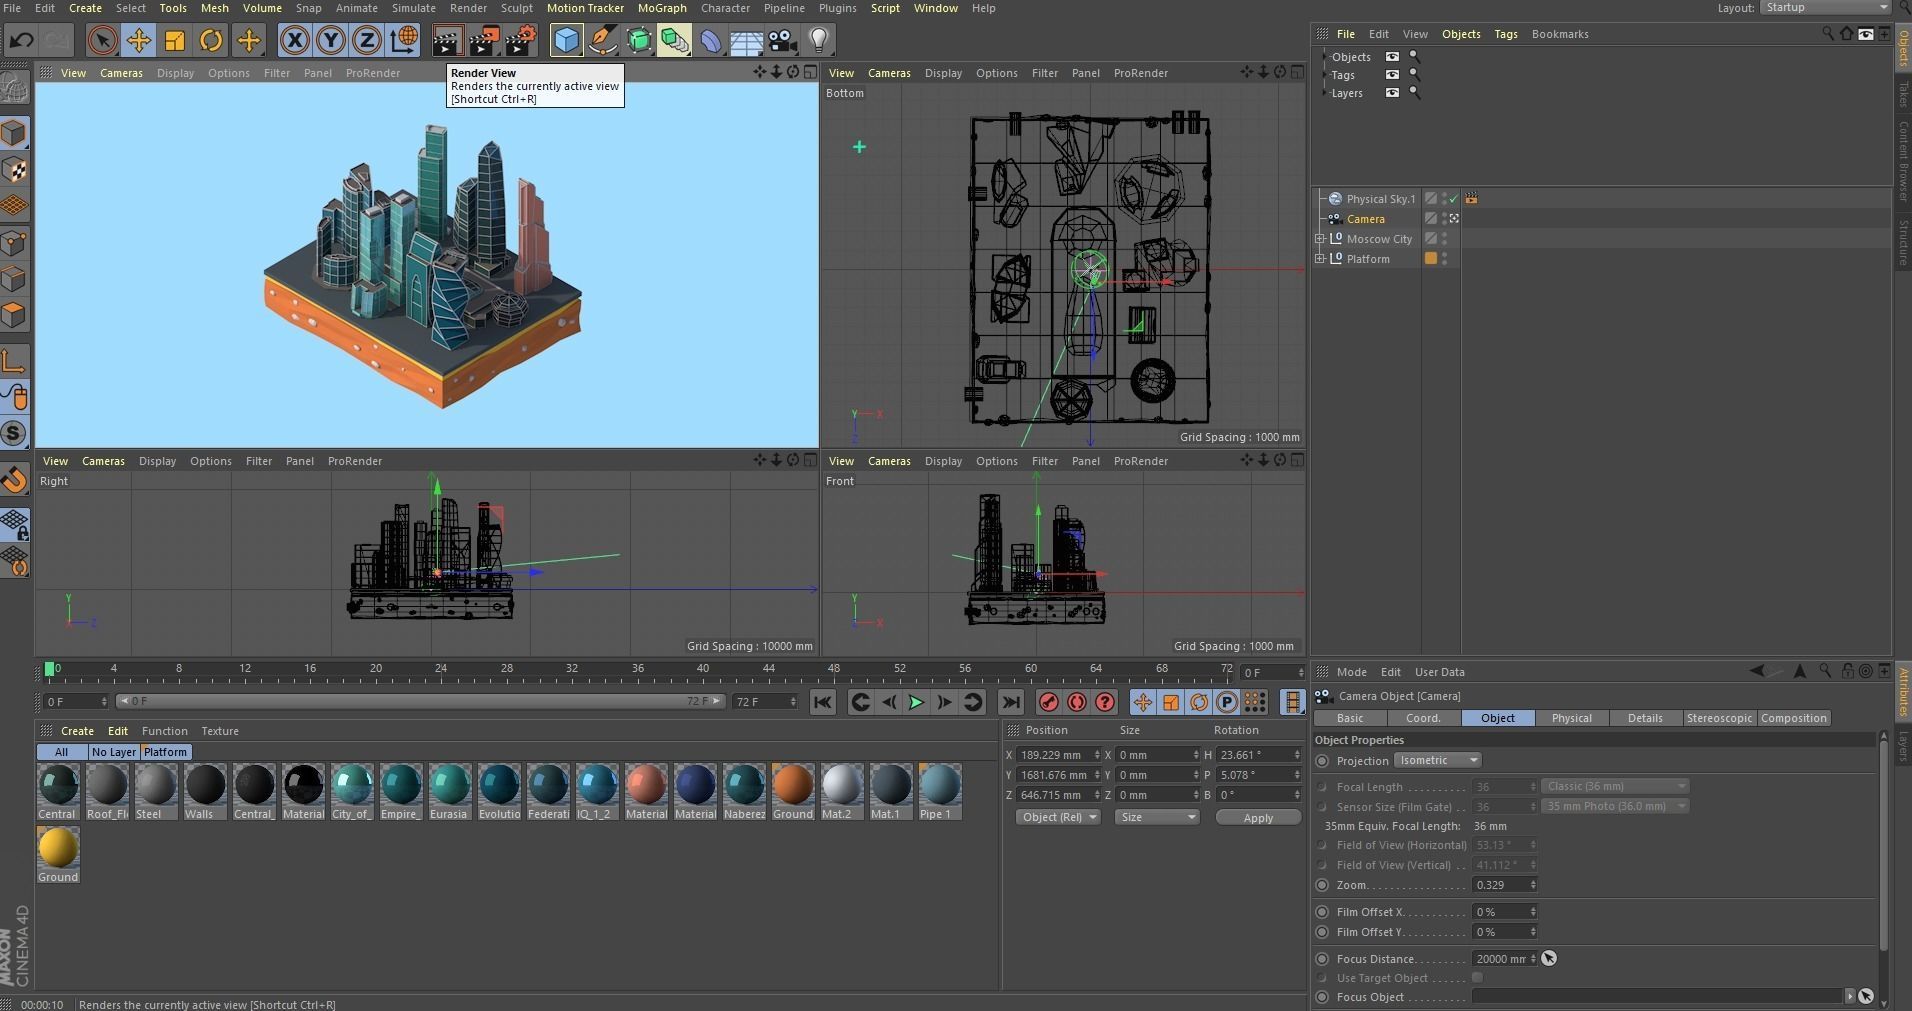
Task: Toggle Z axis lock
Action: tap(367, 40)
